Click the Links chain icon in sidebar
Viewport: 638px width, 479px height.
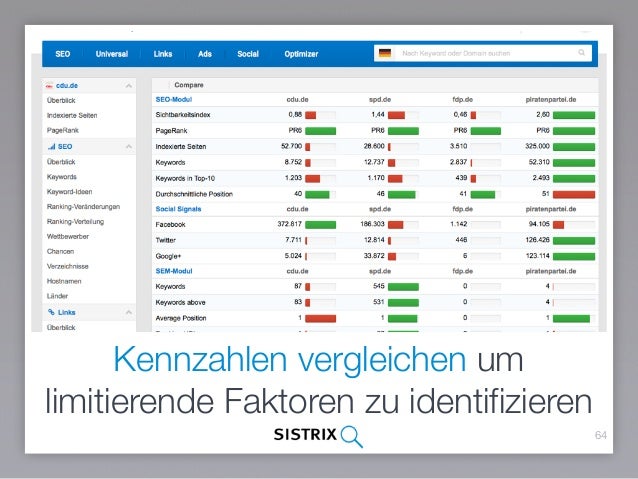click(x=51, y=312)
